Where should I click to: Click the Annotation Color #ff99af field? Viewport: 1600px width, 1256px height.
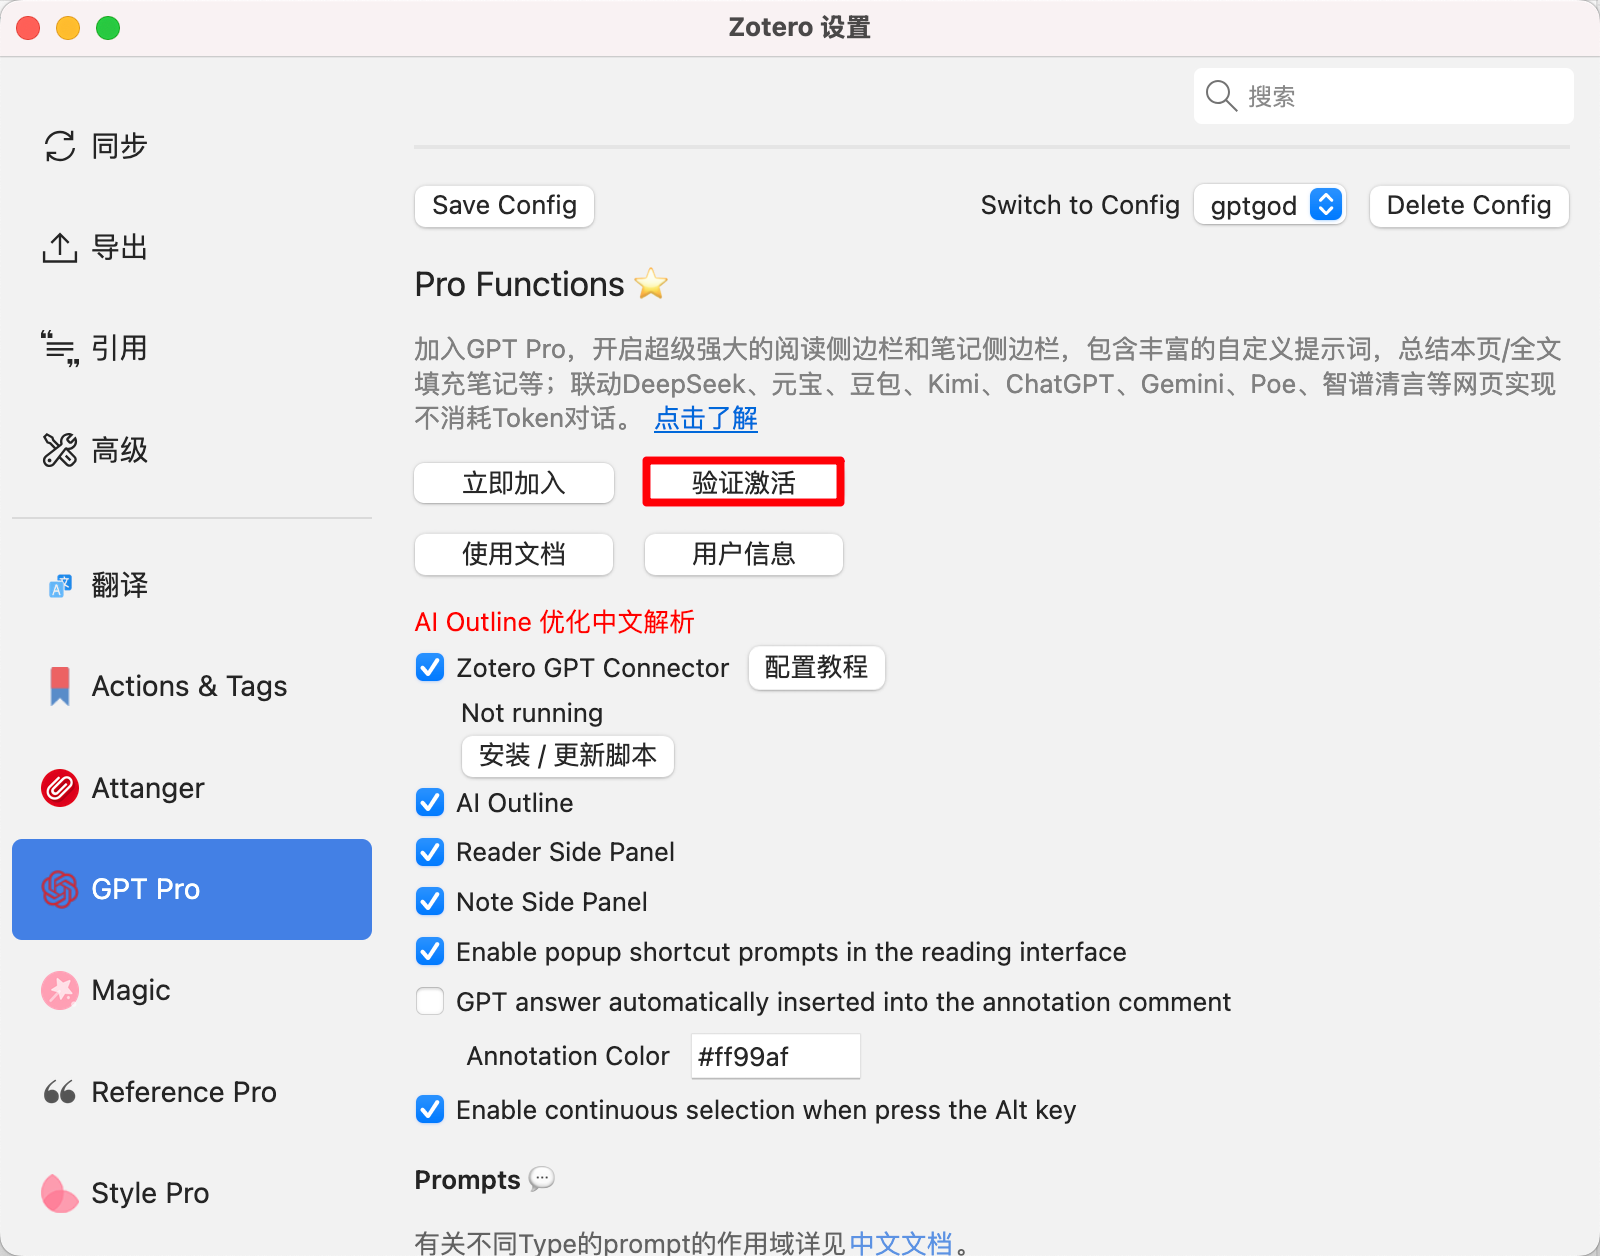click(x=776, y=1056)
